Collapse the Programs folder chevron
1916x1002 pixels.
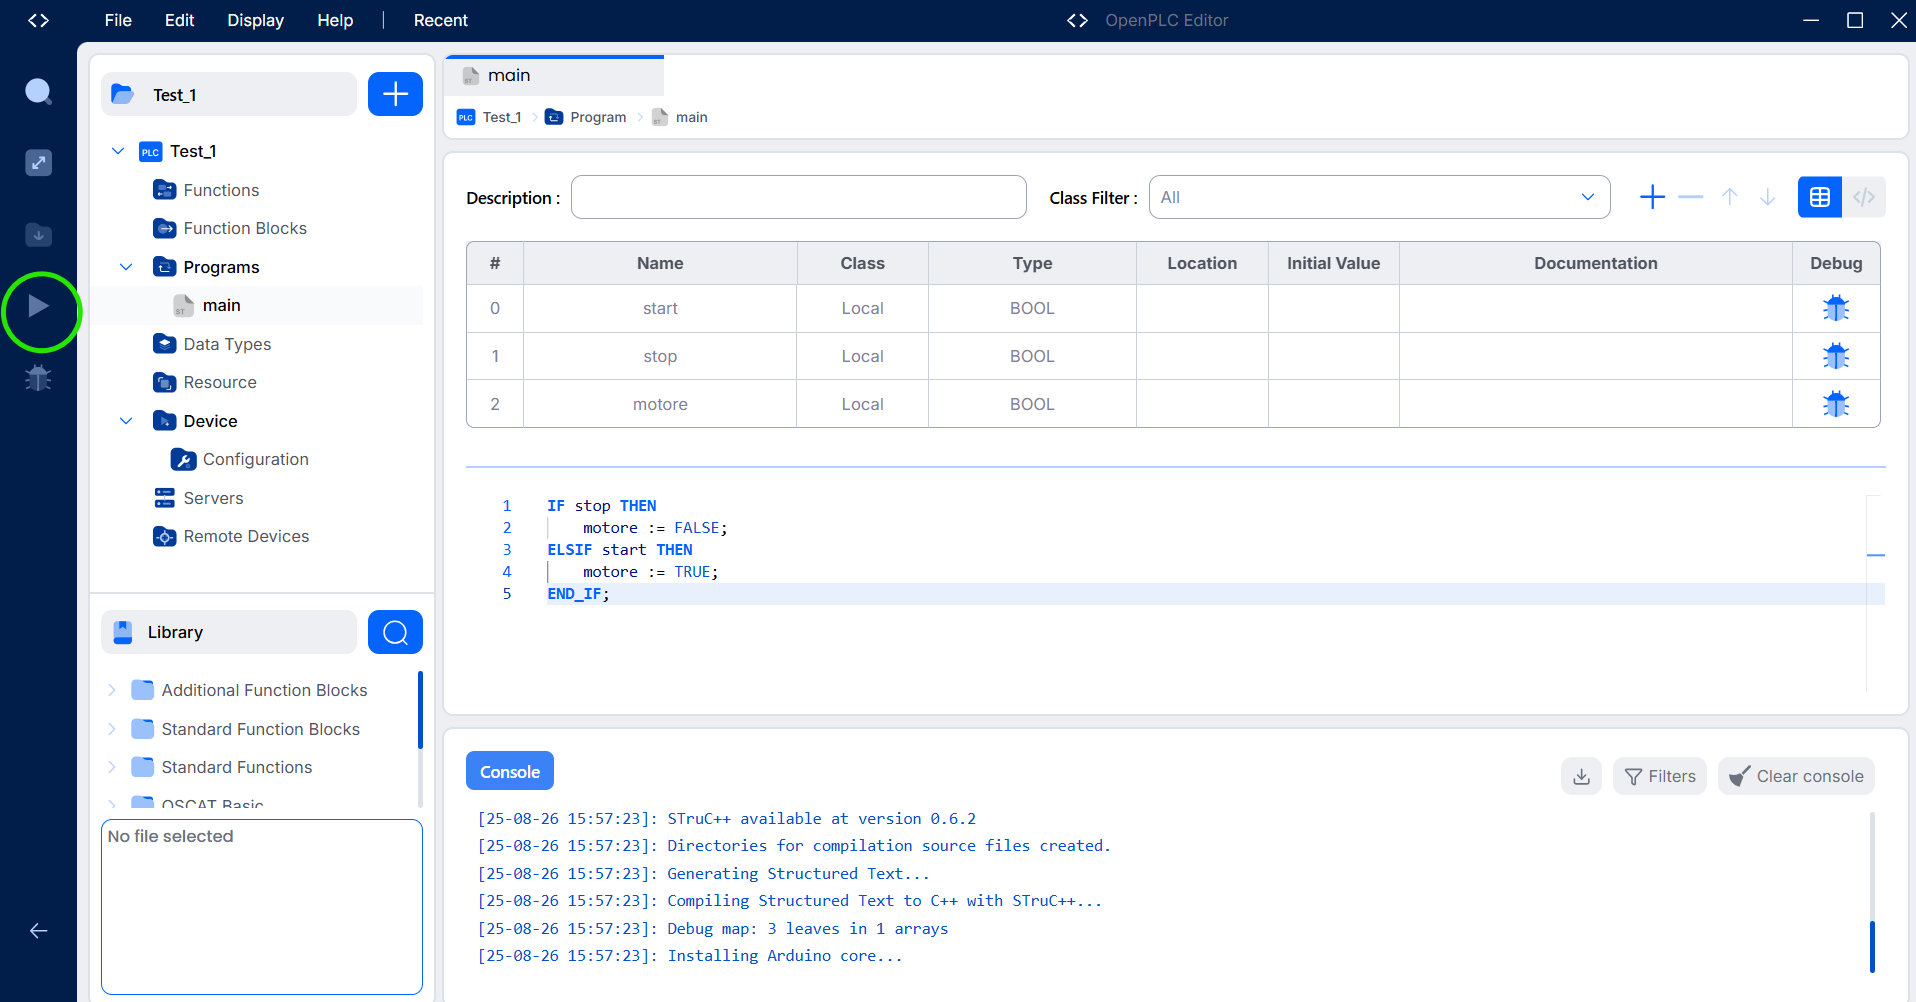126,267
